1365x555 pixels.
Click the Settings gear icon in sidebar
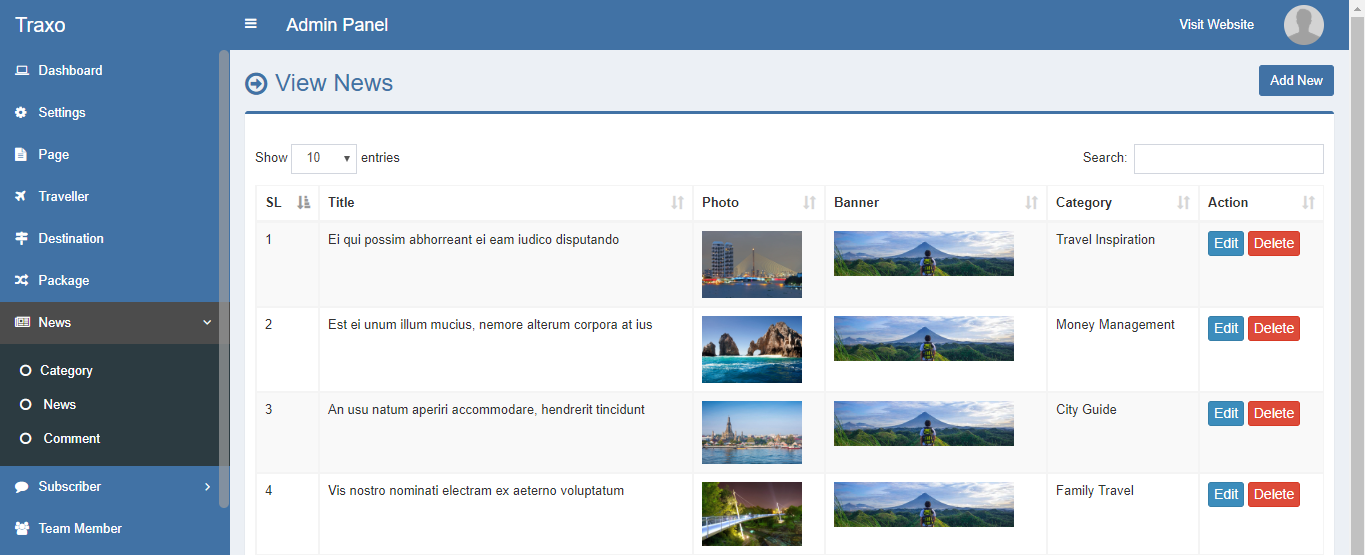tap(21, 113)
